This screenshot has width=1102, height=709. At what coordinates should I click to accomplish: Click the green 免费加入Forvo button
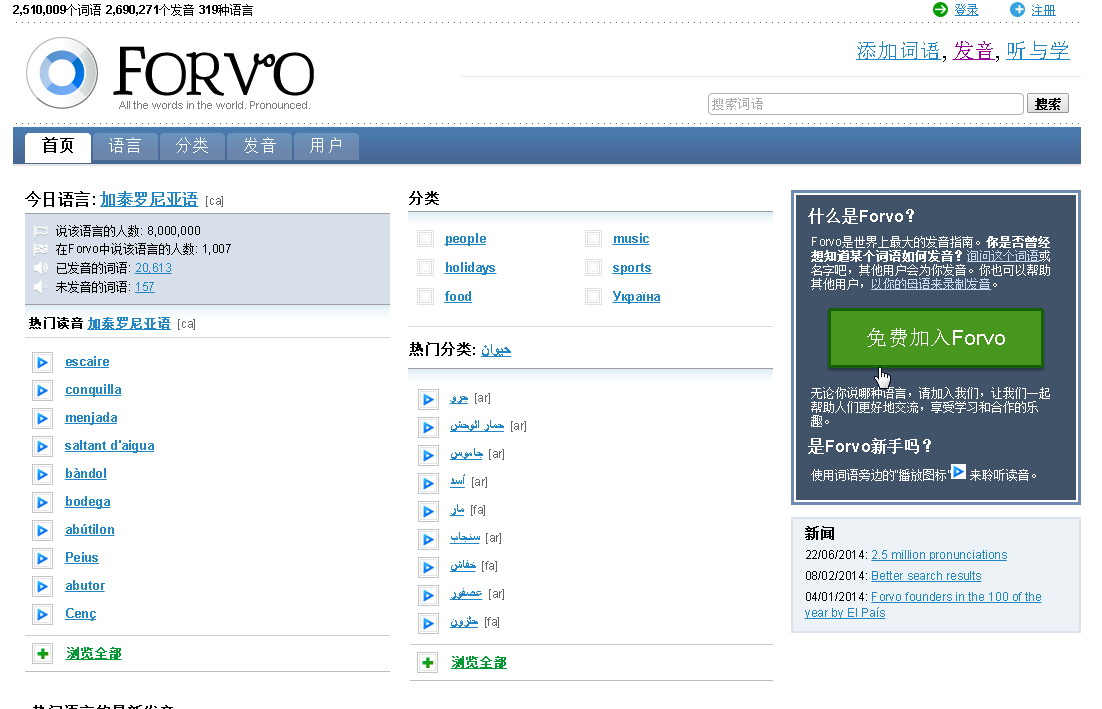point(935,338)
